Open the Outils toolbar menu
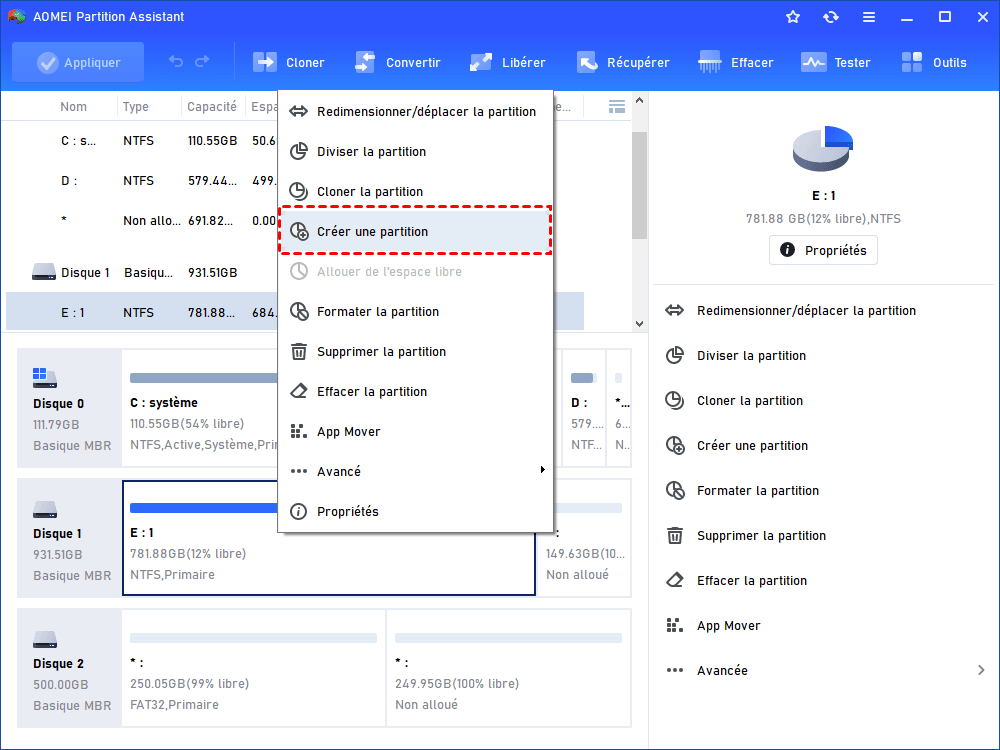The width and height of the screenshot is (1000, 750). click(934, 62)
